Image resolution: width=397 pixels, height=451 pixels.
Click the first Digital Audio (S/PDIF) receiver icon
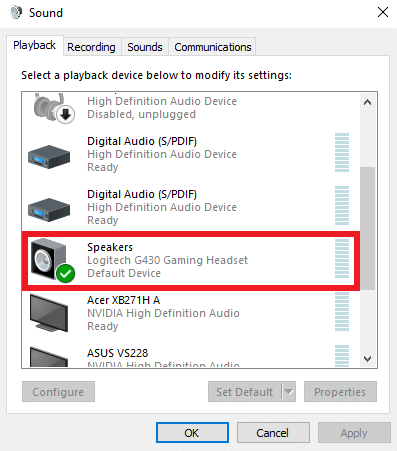(49, 157)
